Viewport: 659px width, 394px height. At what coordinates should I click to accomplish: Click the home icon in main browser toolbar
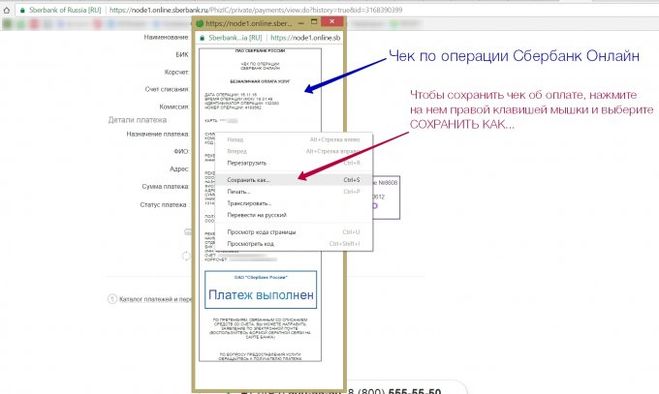tap(6, 10)
